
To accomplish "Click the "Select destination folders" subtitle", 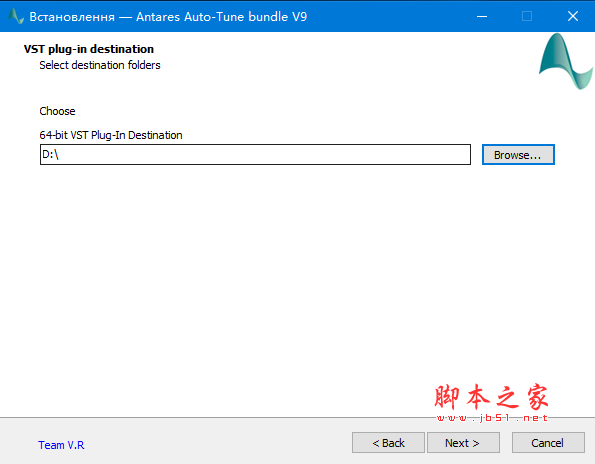I will coord(100,65).
